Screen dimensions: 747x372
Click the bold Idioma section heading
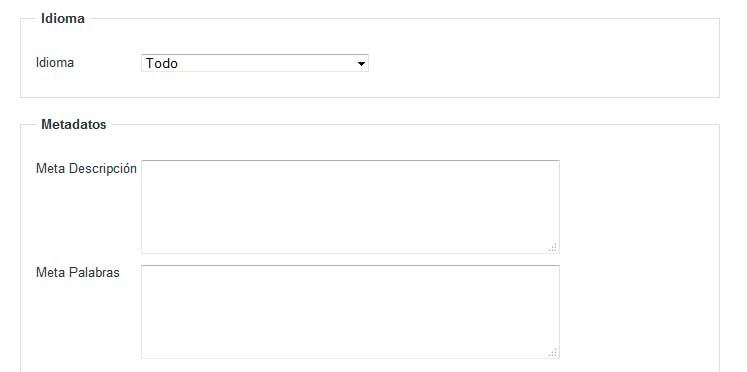(63, 19)
